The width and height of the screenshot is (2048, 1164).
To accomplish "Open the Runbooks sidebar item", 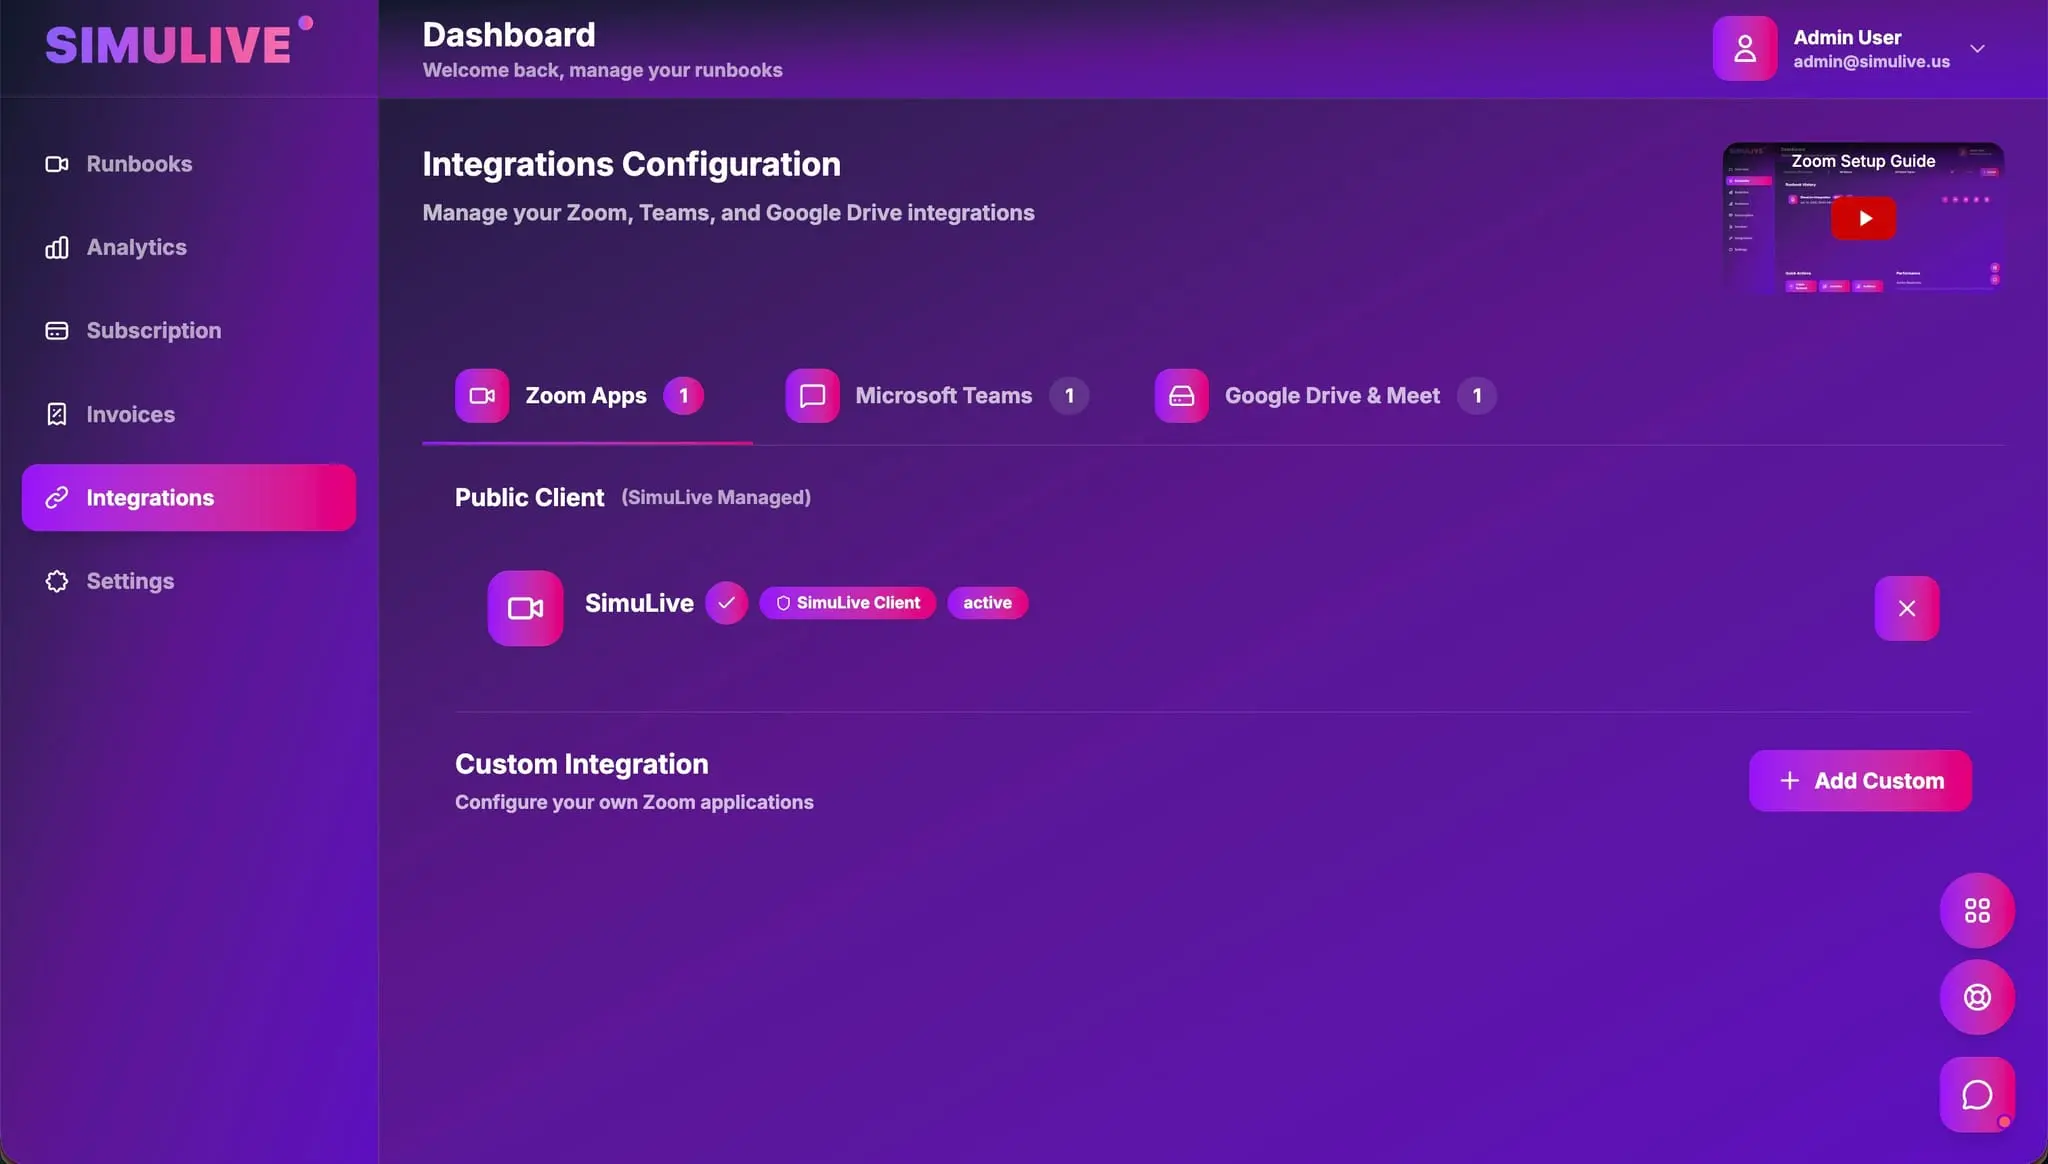I will pyautogui.click(x=188, y=164).
